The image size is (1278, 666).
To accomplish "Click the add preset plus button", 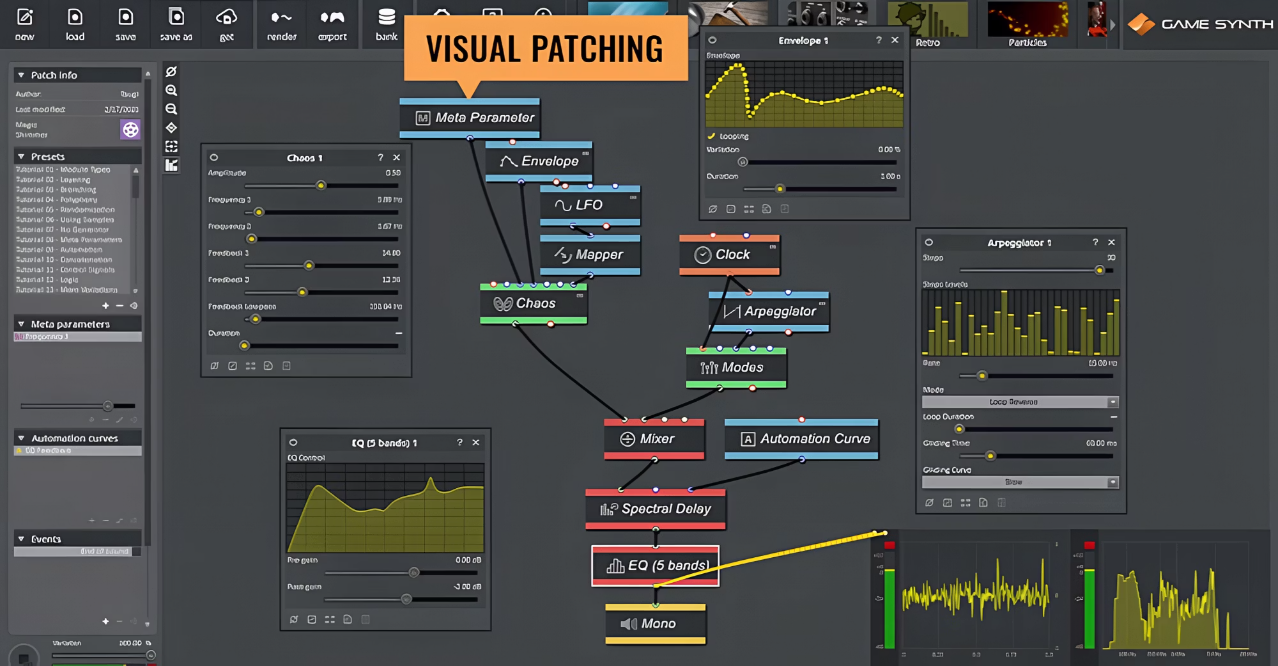I will [x=106, y=306].
